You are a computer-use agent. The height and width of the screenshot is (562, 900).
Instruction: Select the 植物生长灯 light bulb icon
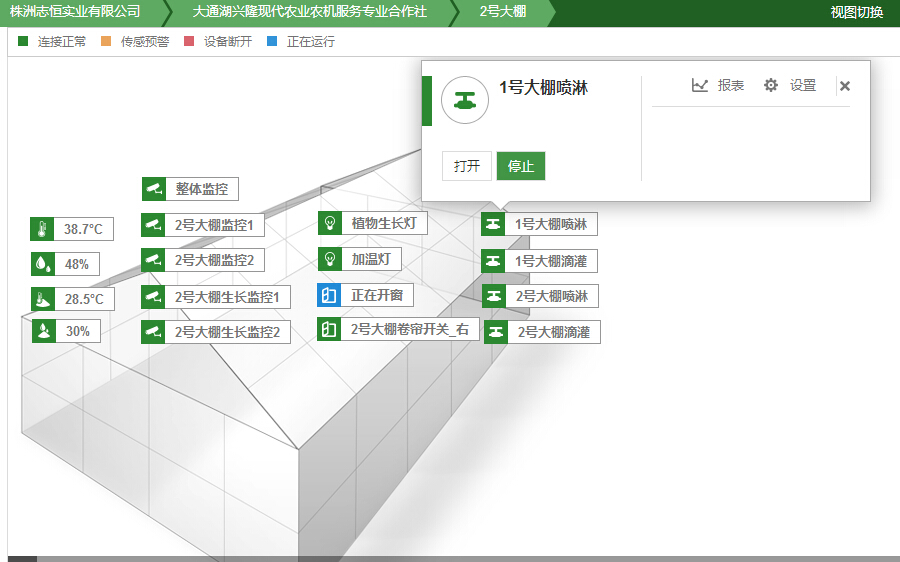pyautogui.click(x=330, y=223)
